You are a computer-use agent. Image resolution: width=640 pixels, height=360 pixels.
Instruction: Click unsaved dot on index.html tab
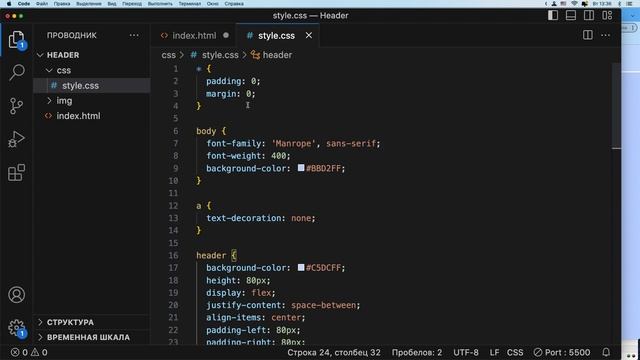pyautogui.click(x=226, y=36)
